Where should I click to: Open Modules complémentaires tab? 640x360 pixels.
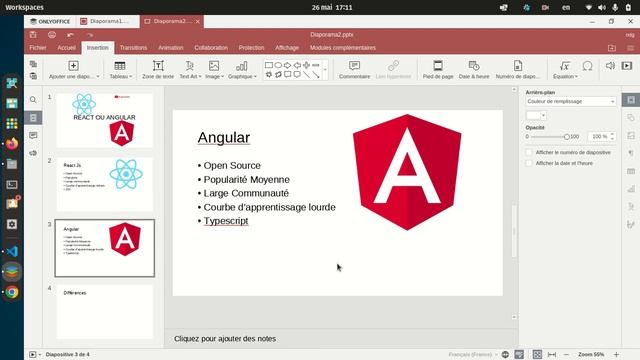[343, 48]
